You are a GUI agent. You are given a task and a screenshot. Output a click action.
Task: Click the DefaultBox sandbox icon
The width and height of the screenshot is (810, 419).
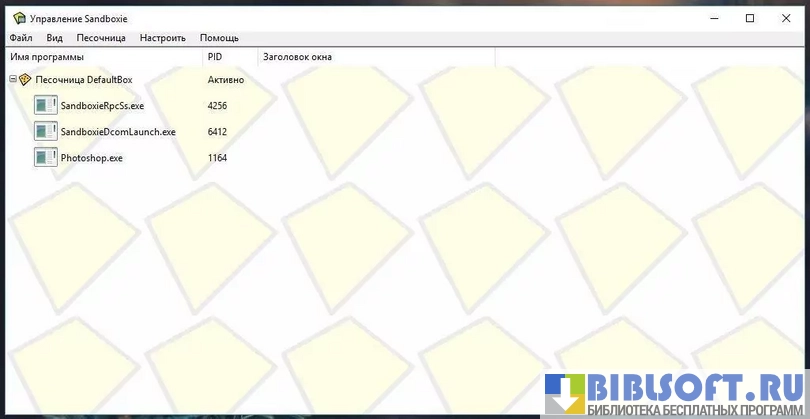pos(25,80)
